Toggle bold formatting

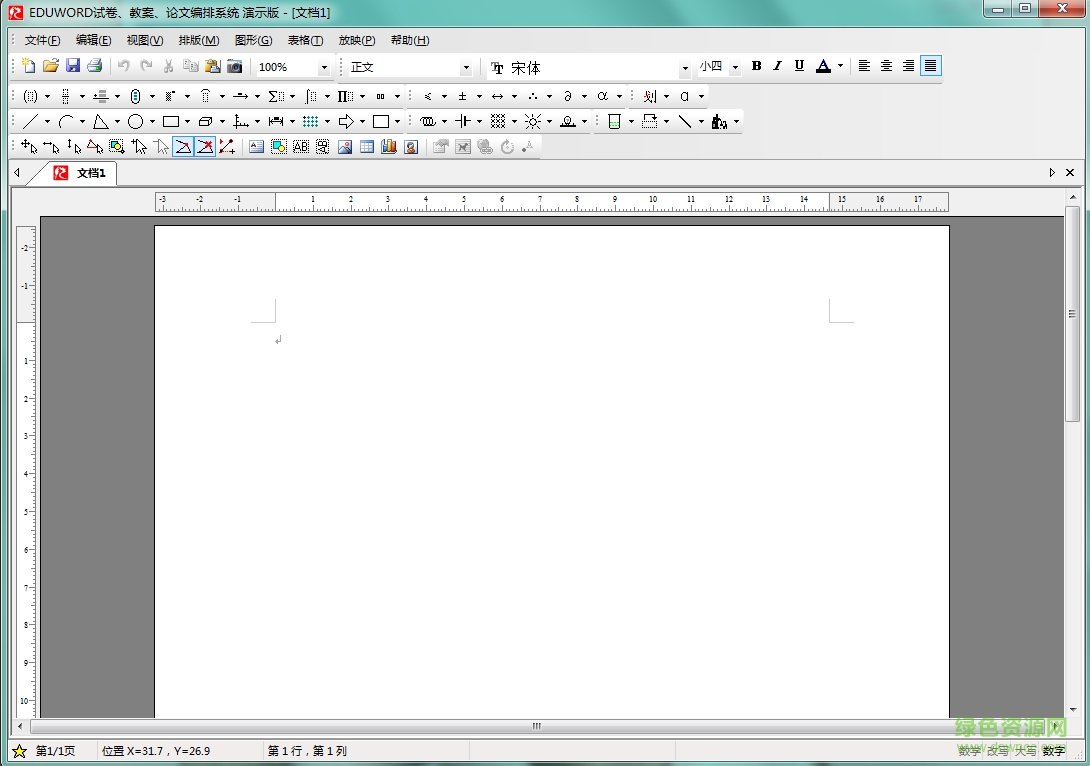(756, 66)
